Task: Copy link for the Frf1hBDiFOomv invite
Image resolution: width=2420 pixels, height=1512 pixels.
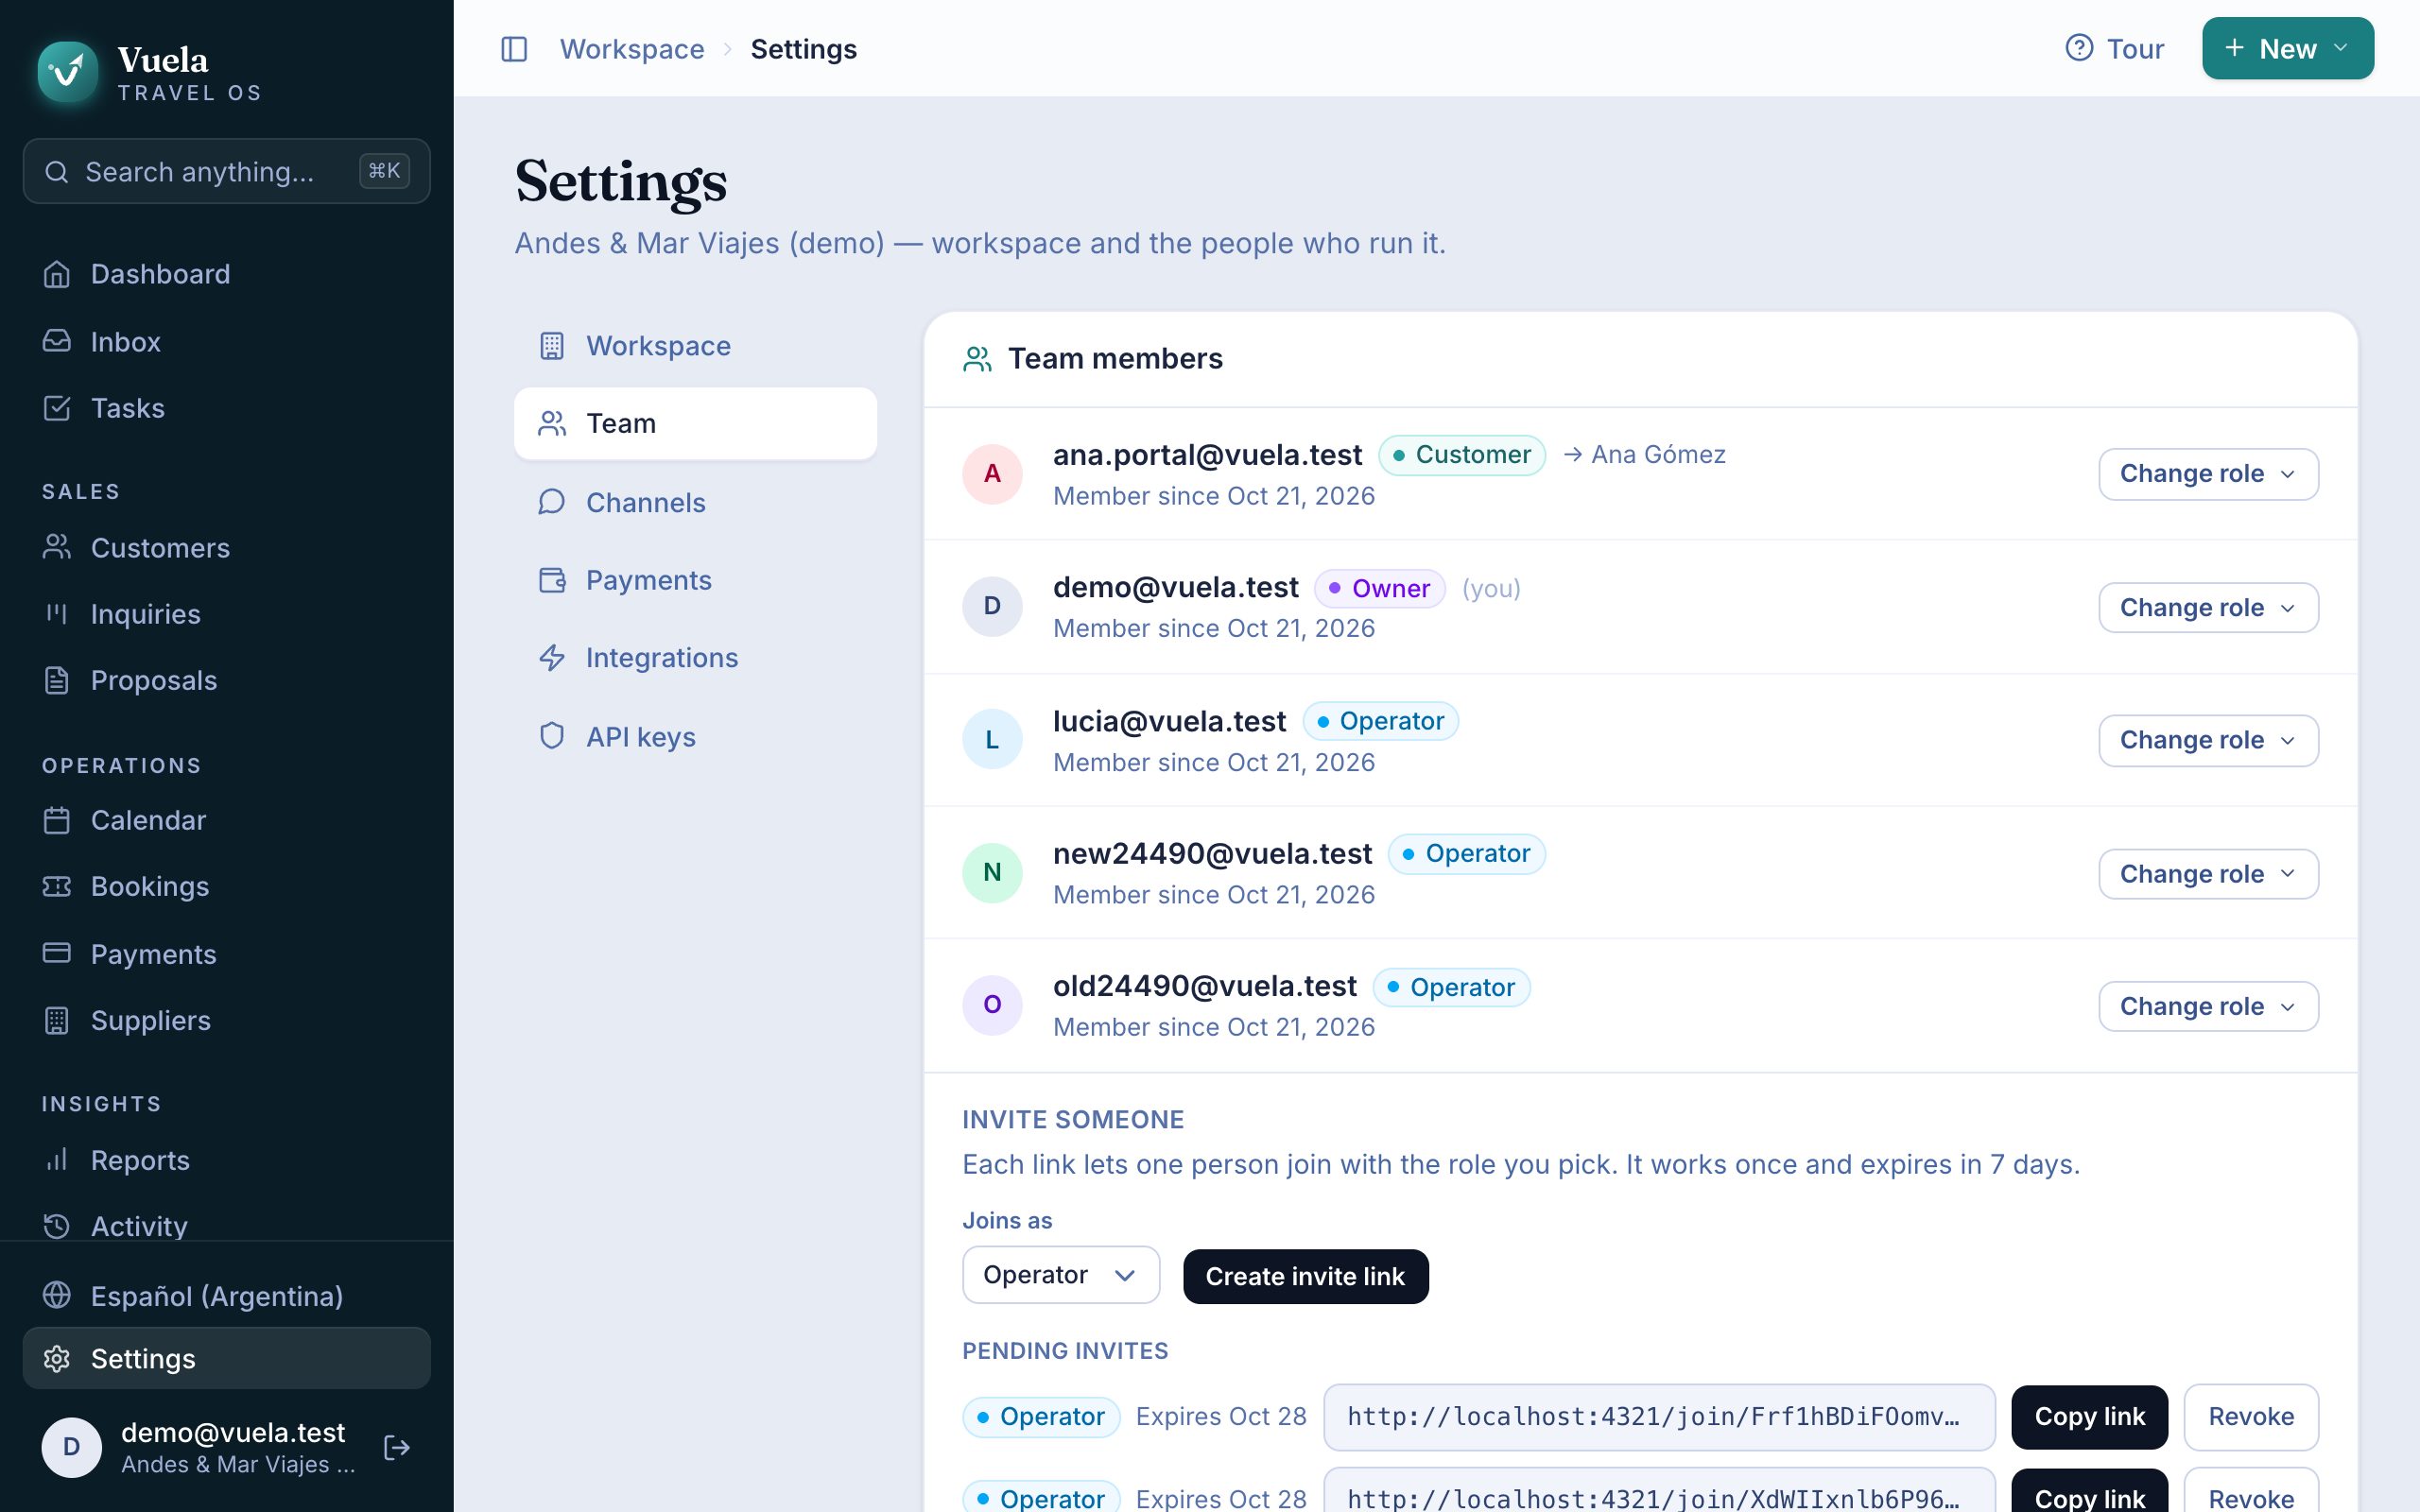Action: 2090,1417
